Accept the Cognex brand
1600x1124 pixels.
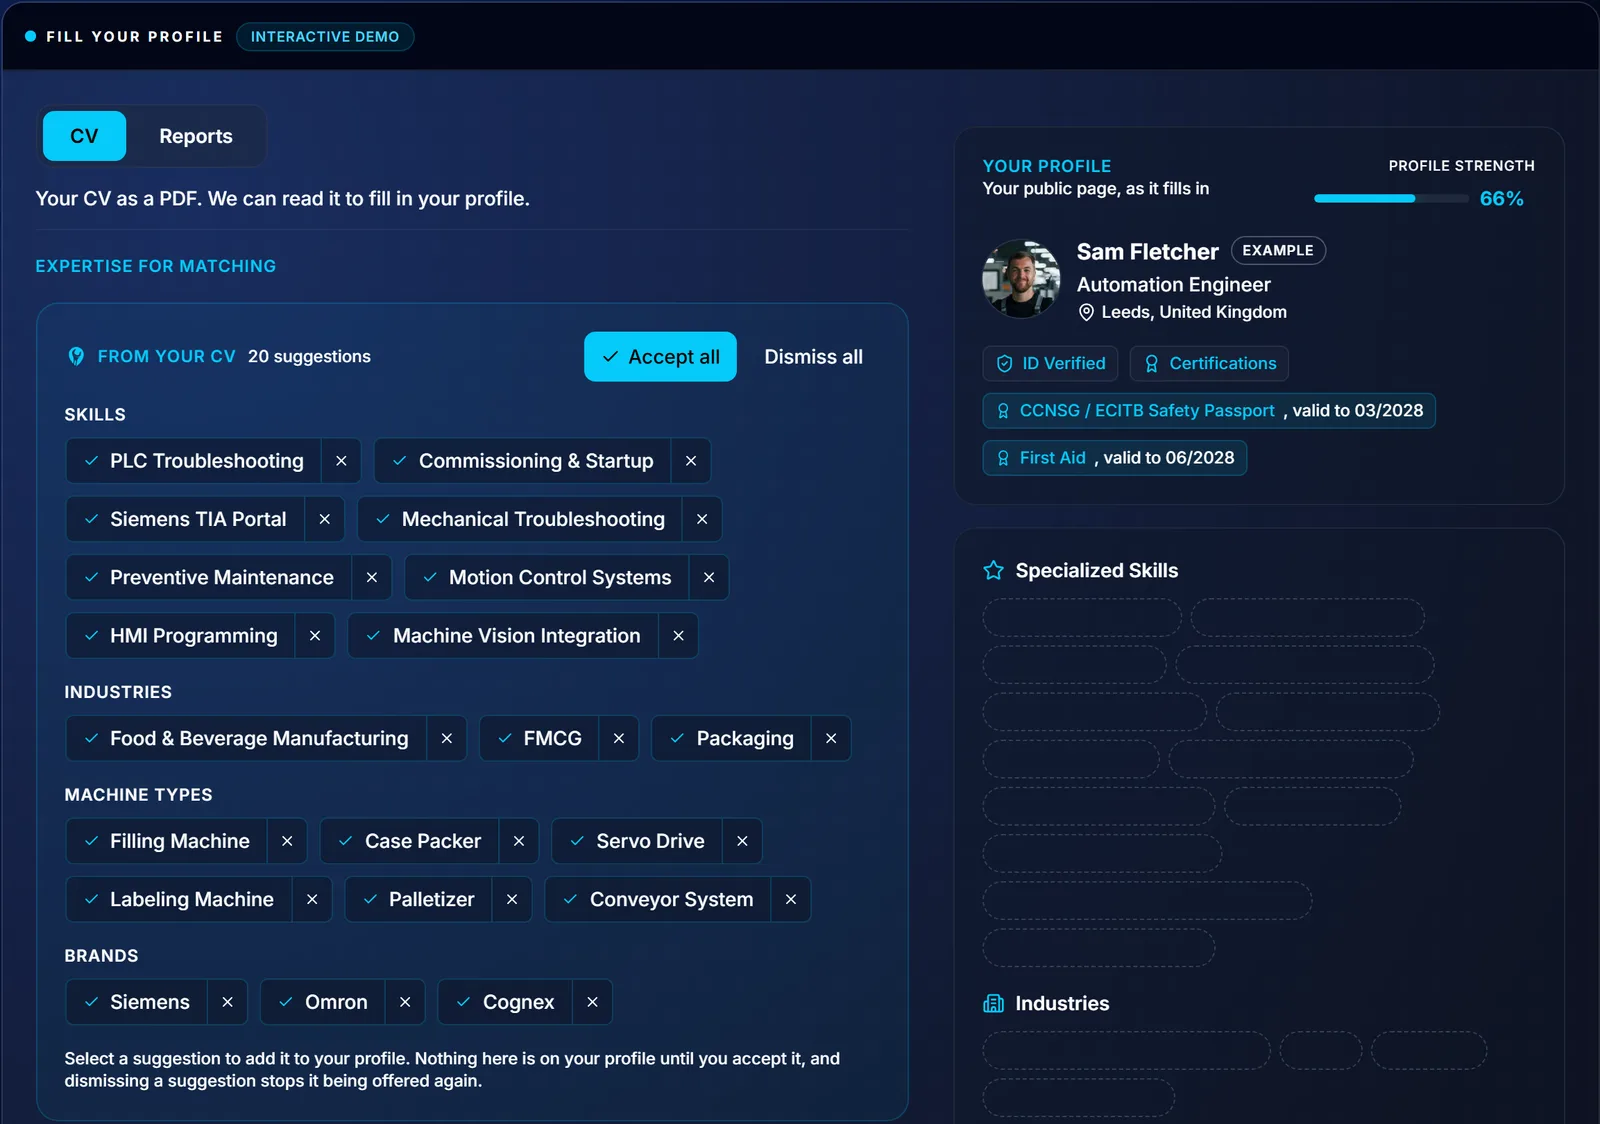click(x=505, y=1002)
